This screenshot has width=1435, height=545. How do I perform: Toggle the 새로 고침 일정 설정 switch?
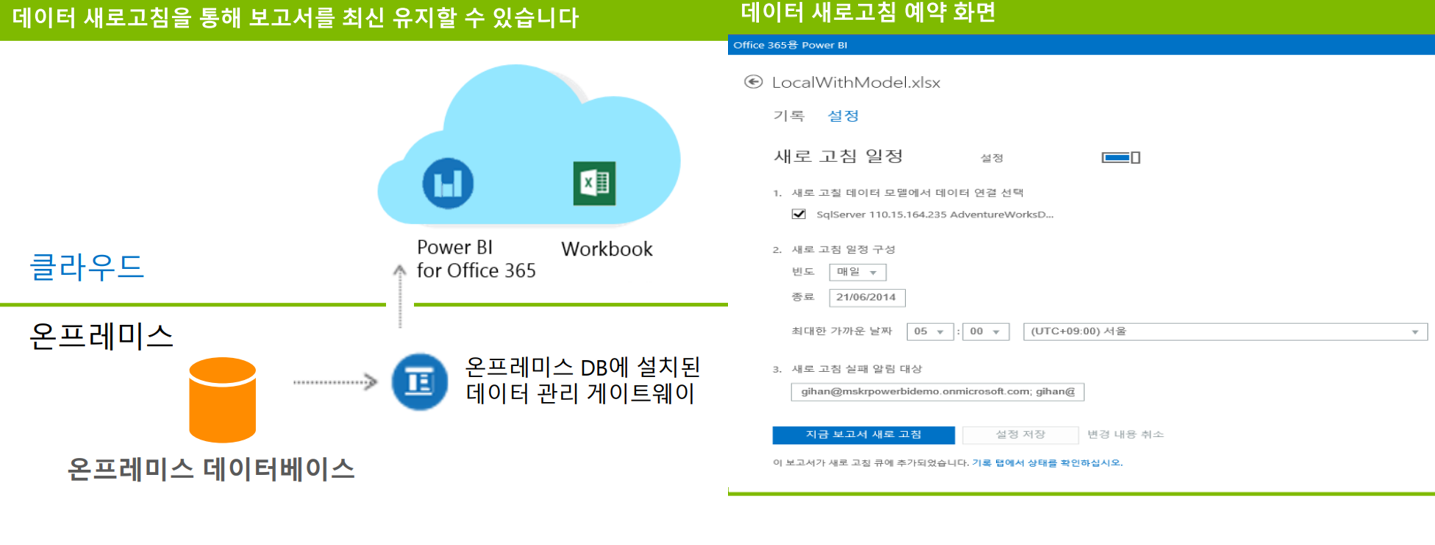pyautogui.click(x=1121, y=157)
